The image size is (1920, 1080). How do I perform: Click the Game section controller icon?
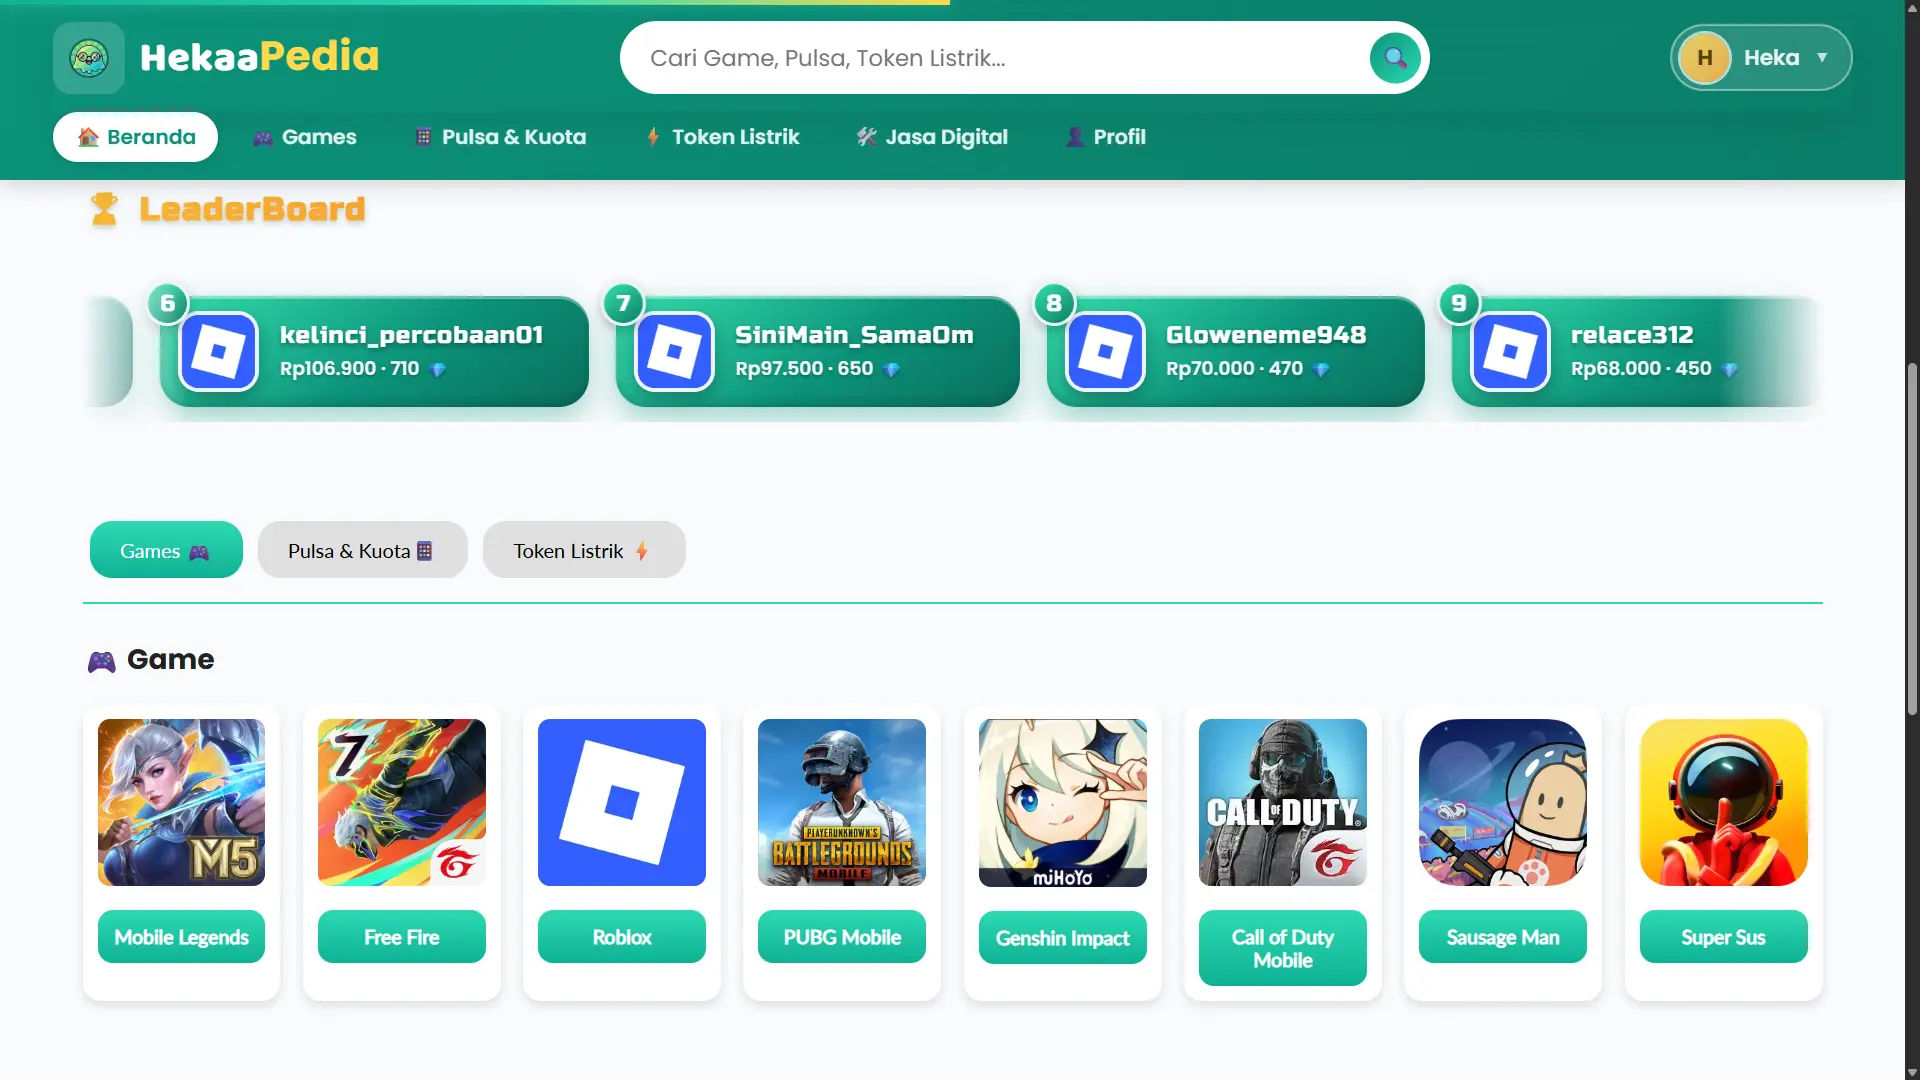(x=102, y=661)
